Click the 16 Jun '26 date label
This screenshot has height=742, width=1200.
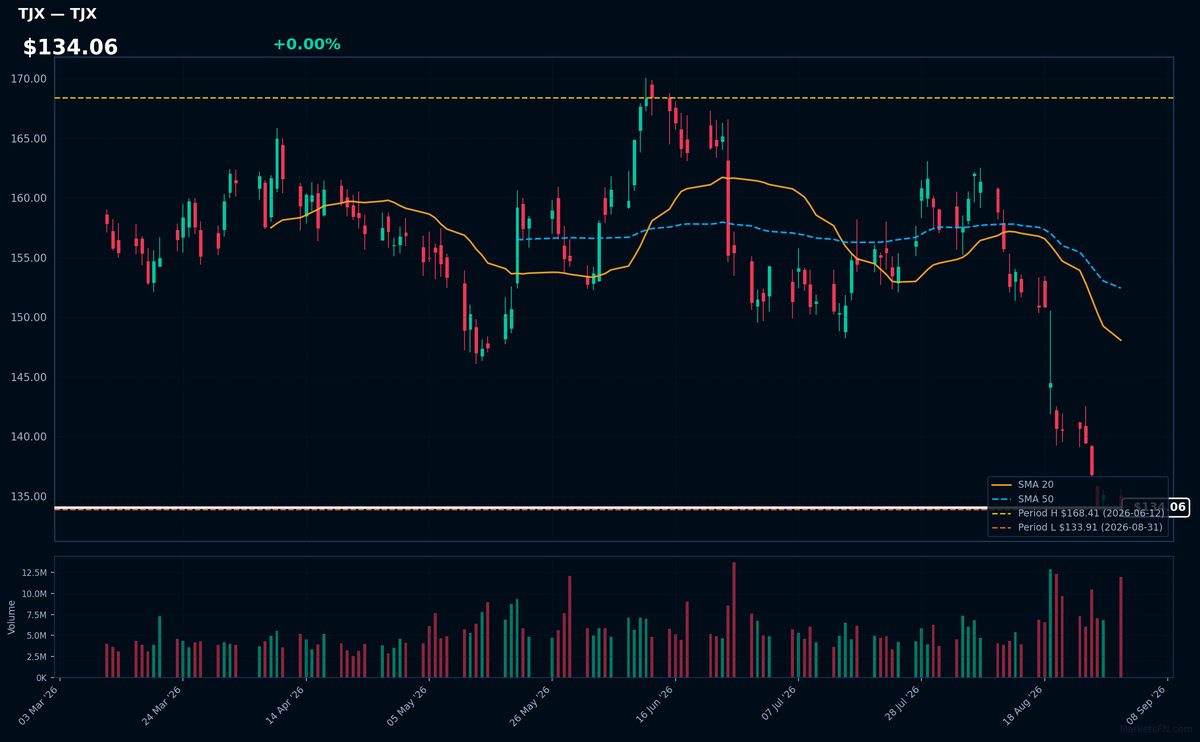[x=655, y=705]
